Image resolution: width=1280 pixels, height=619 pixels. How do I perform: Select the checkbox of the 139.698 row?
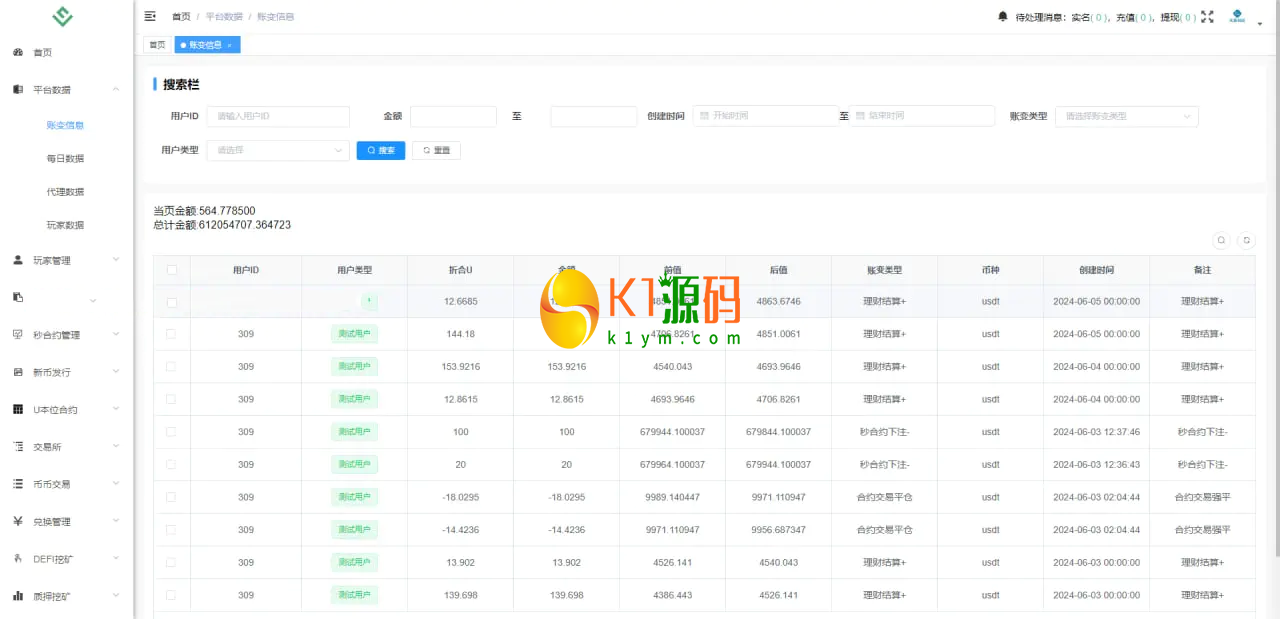pyautogui.click(x=172, y=595)
